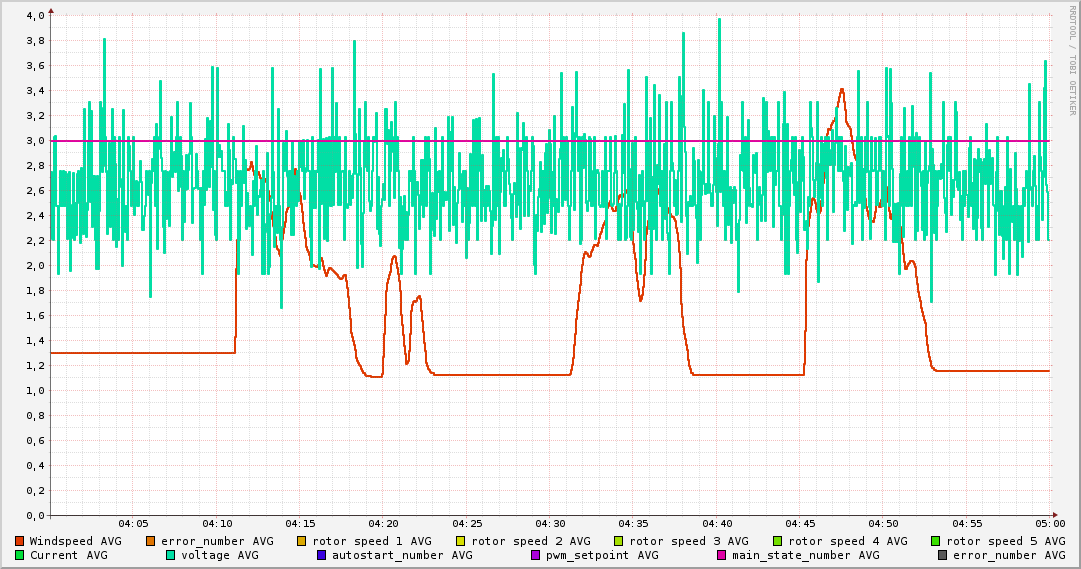The image size is (1081, 569).
Task: Click the Windspeed AVG legend label
Action: [75, 541]
